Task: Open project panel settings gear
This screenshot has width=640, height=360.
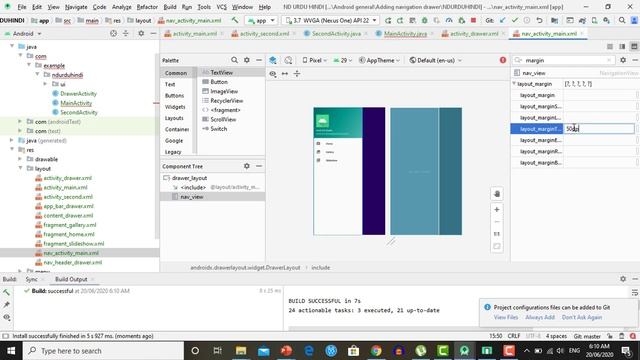Action: coord(141,33)
